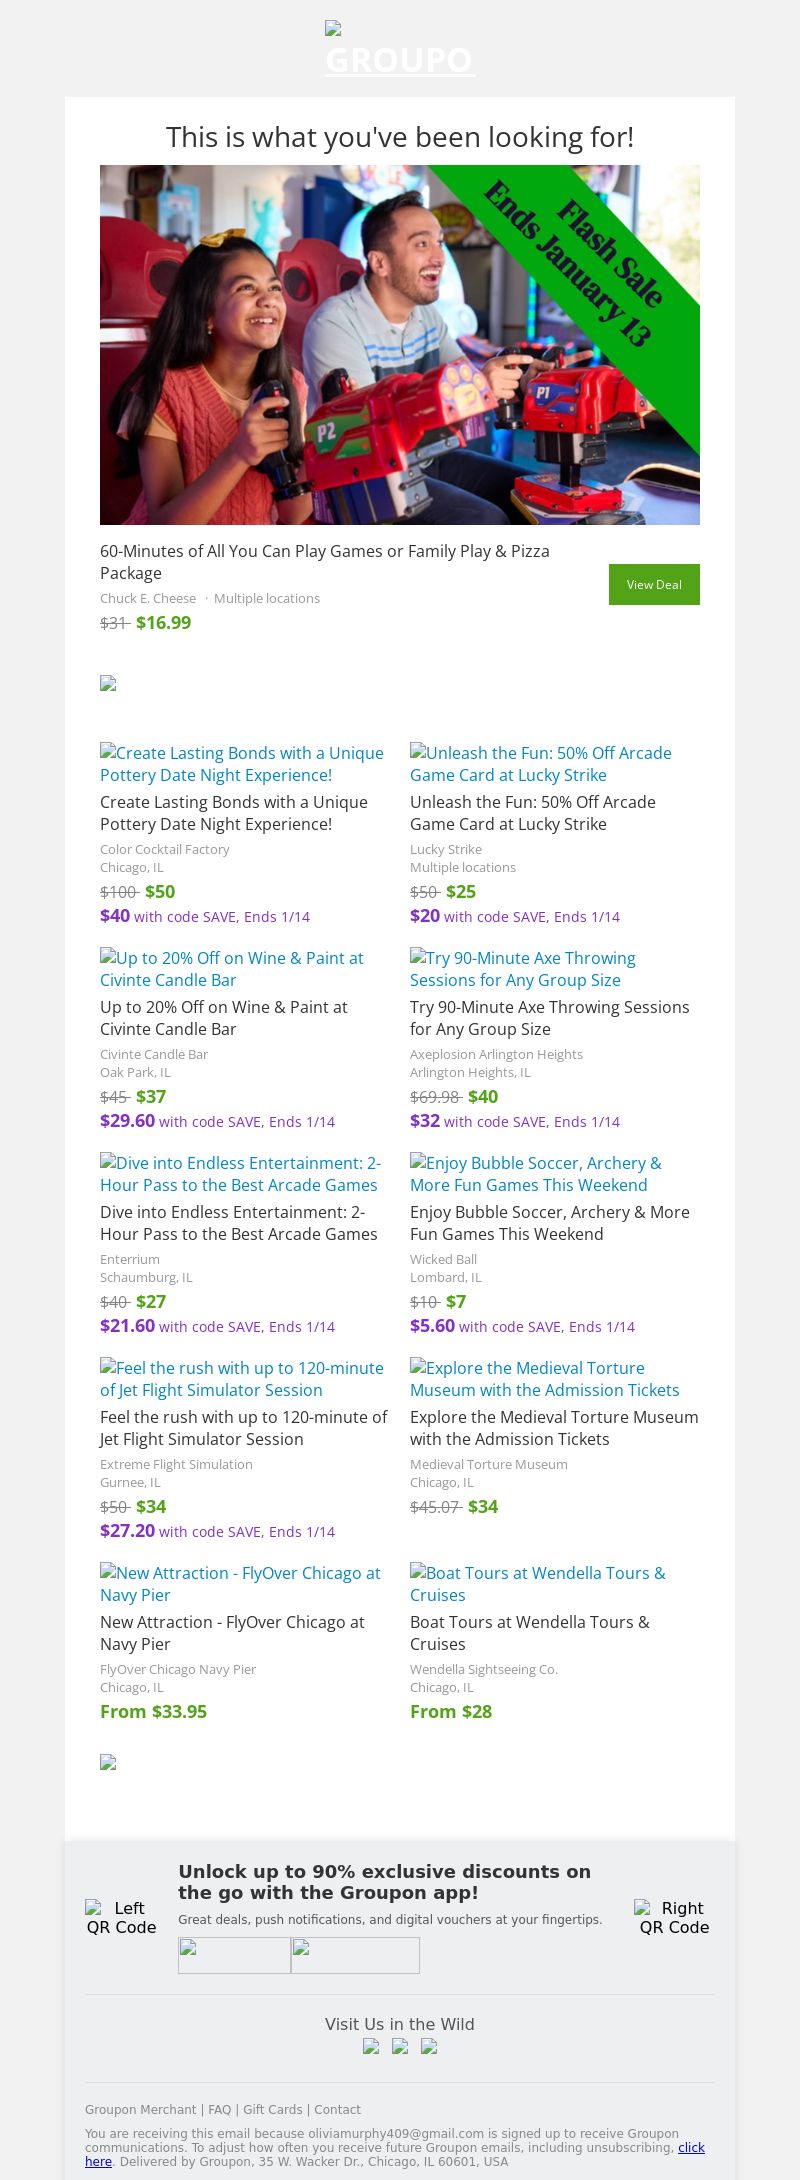This screenshot has width=800, height=2180.
Task: Open the 90-Minute Axe Throwing Sessions link
Action: 523,969
